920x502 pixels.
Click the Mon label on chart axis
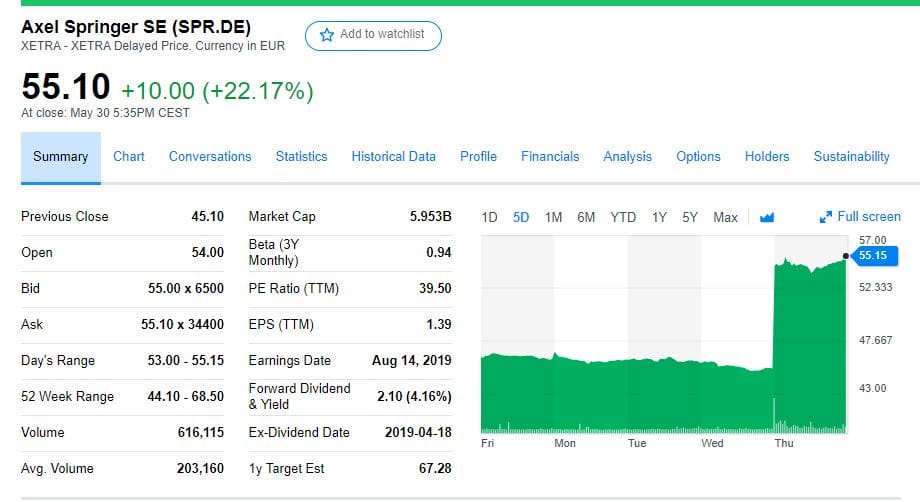[565, 443]
